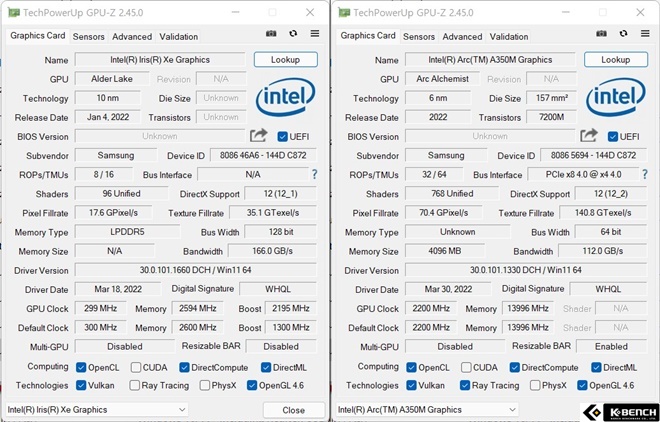
Task: Click Device ID field 8086 46A6 - 144D C872
Action: coord(263,155)
